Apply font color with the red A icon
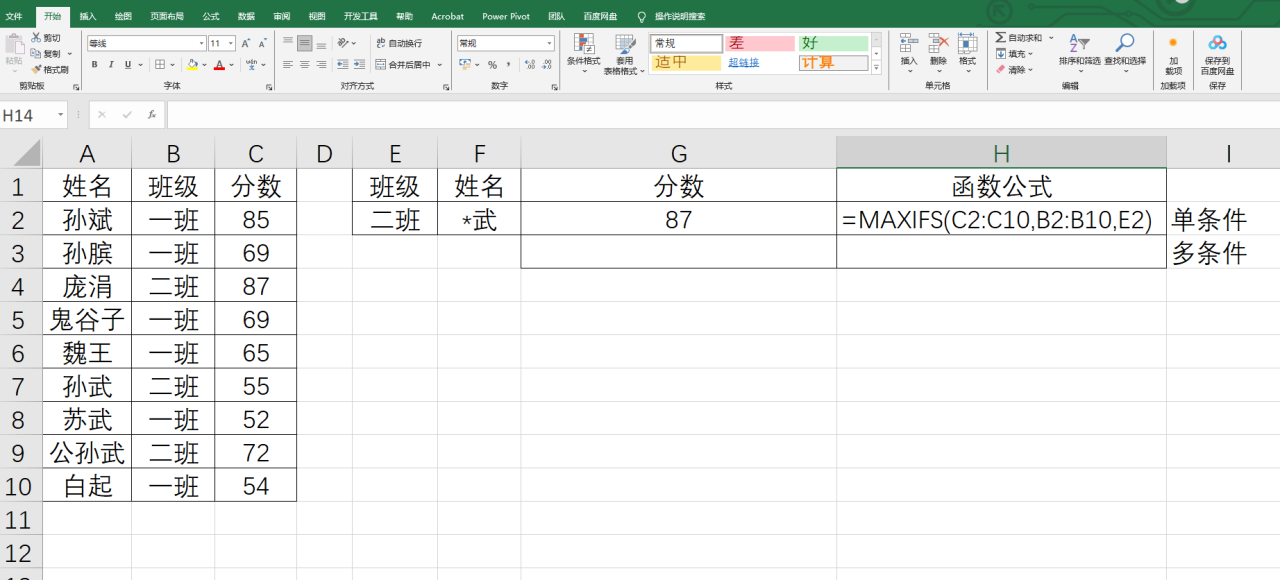Viewport: 1280px width, 580px height. (219, 65)
